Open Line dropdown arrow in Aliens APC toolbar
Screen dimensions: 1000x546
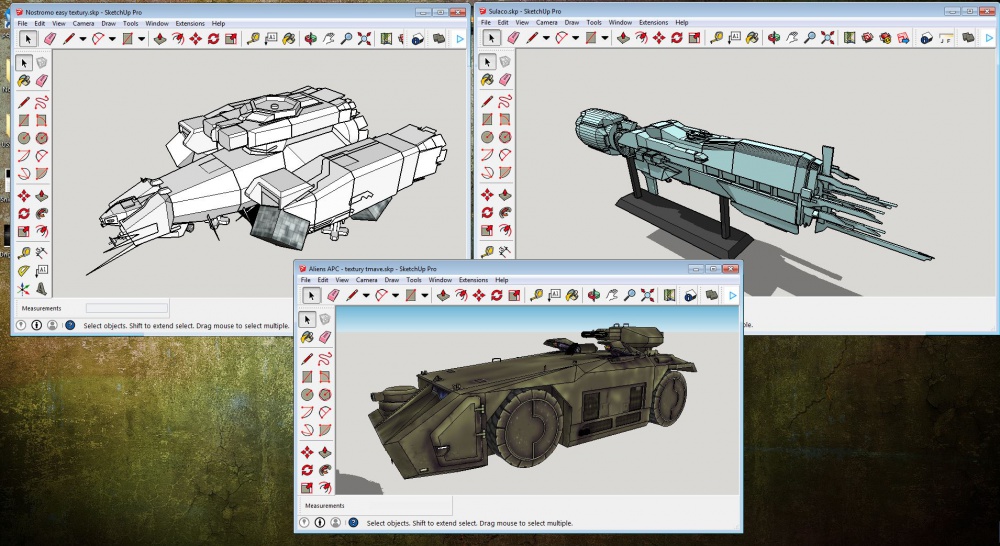(365, 295)
